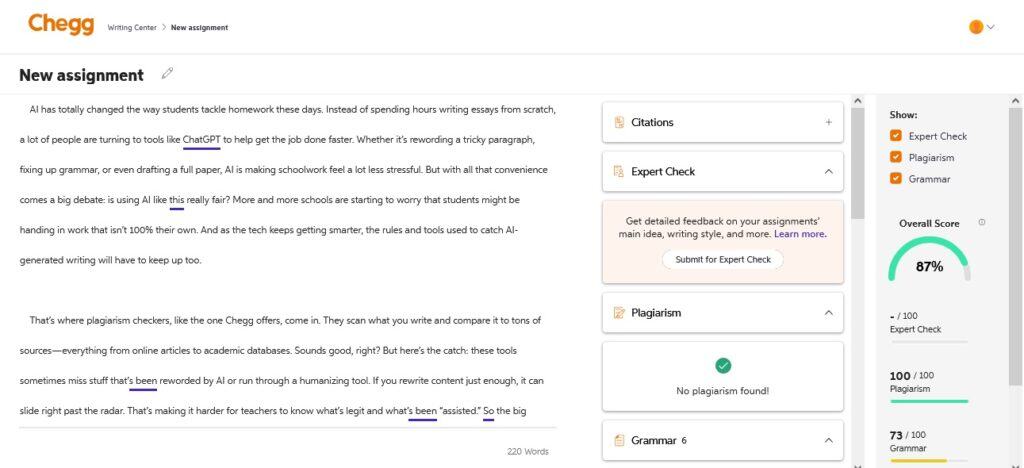
Task: Click the right sidebar scrollbar thumb
Action: pos(1016,247)
